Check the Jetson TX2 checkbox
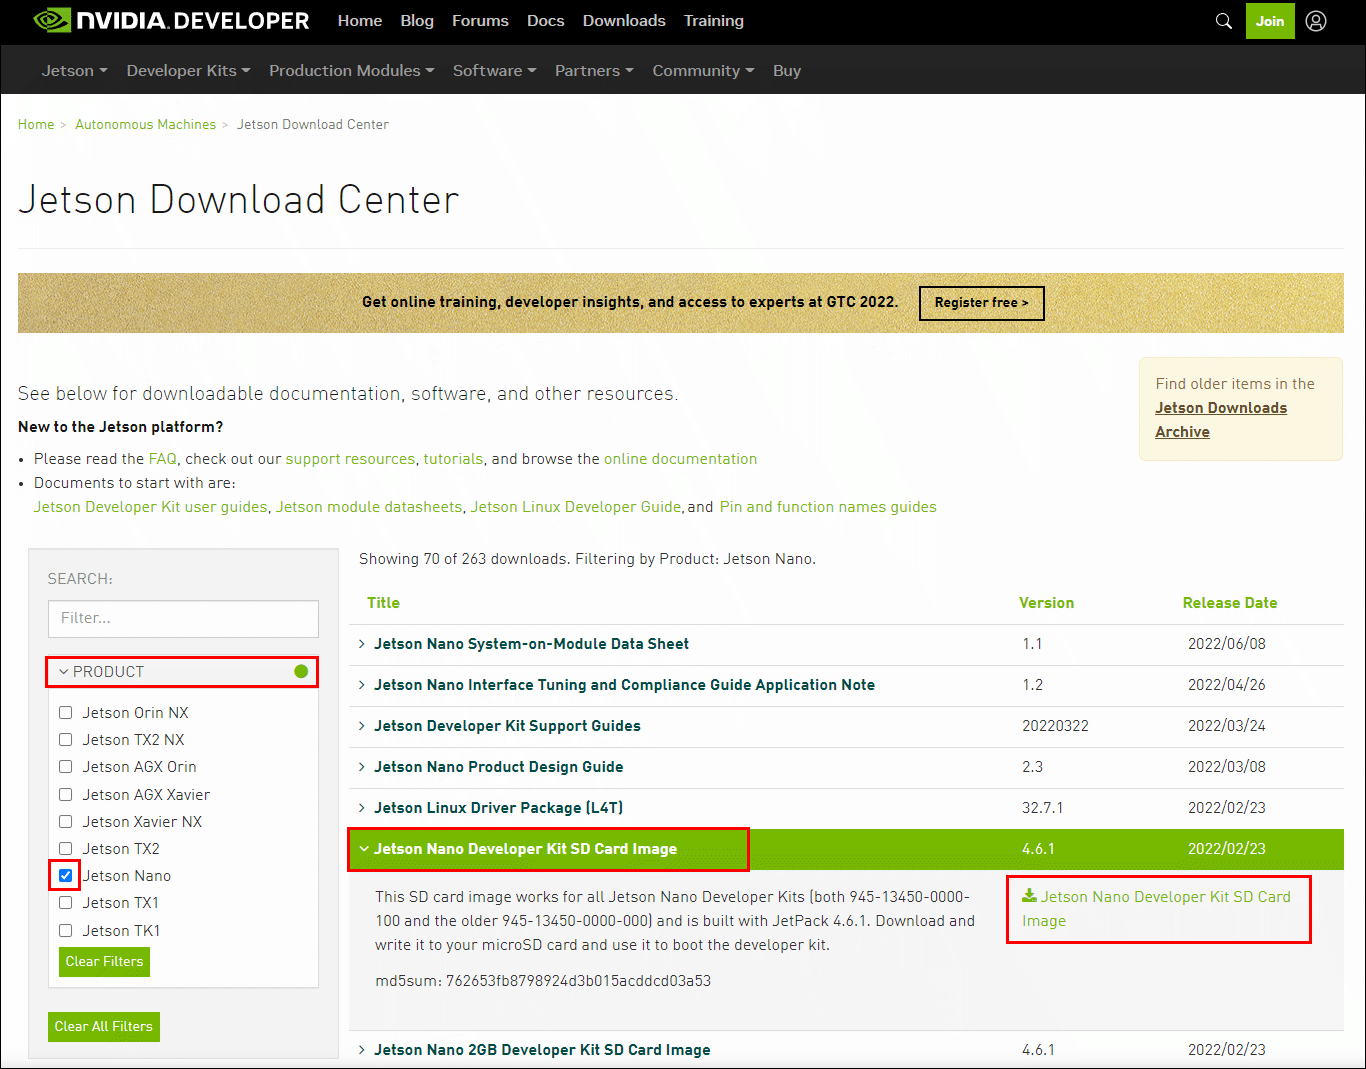Viewport: 1366px width, 1069px height. [x=65, y=849]
